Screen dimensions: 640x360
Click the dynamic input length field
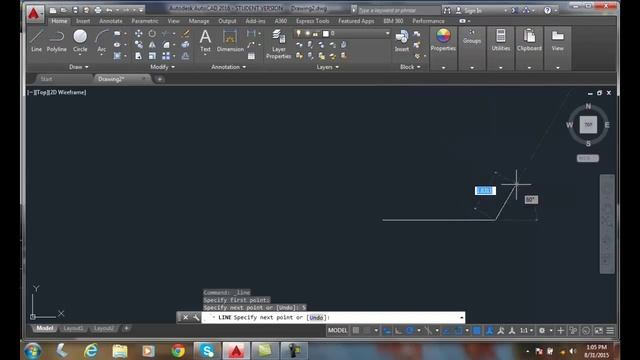(x=485, y=191)
